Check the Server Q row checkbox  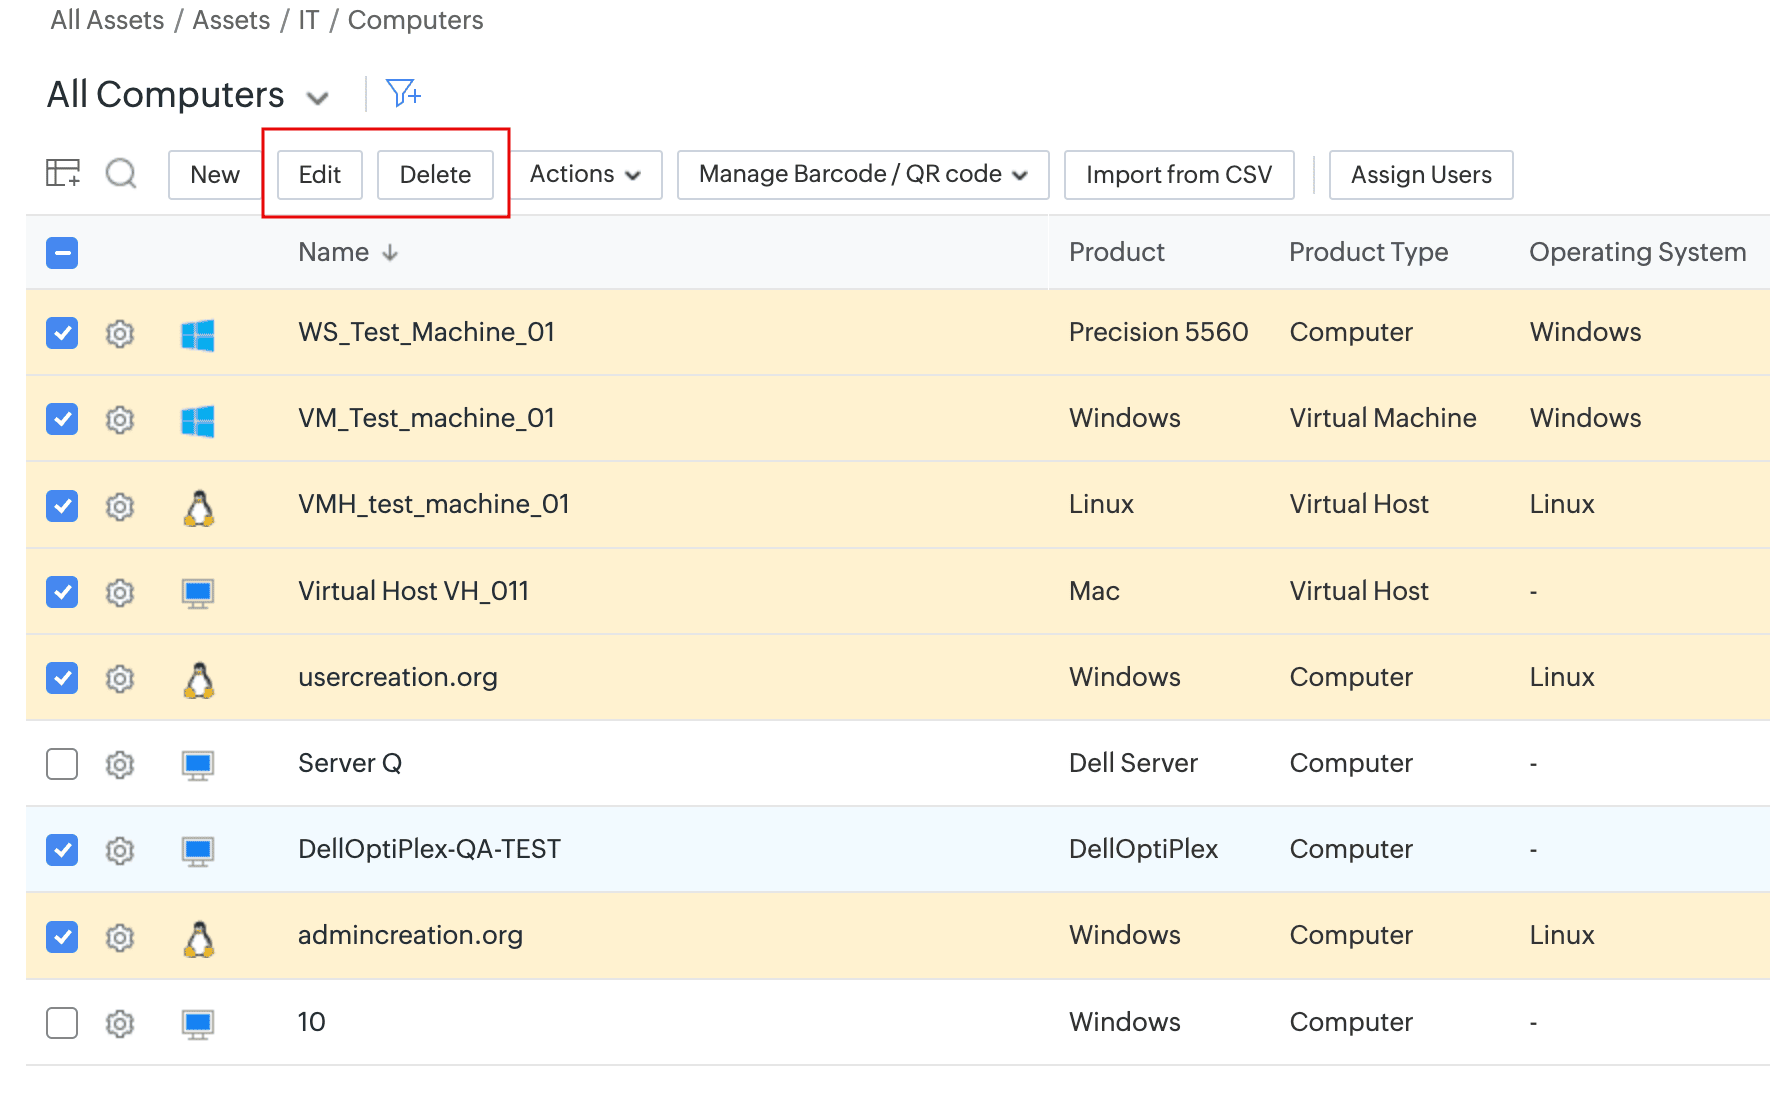click(x=62, y=764)
